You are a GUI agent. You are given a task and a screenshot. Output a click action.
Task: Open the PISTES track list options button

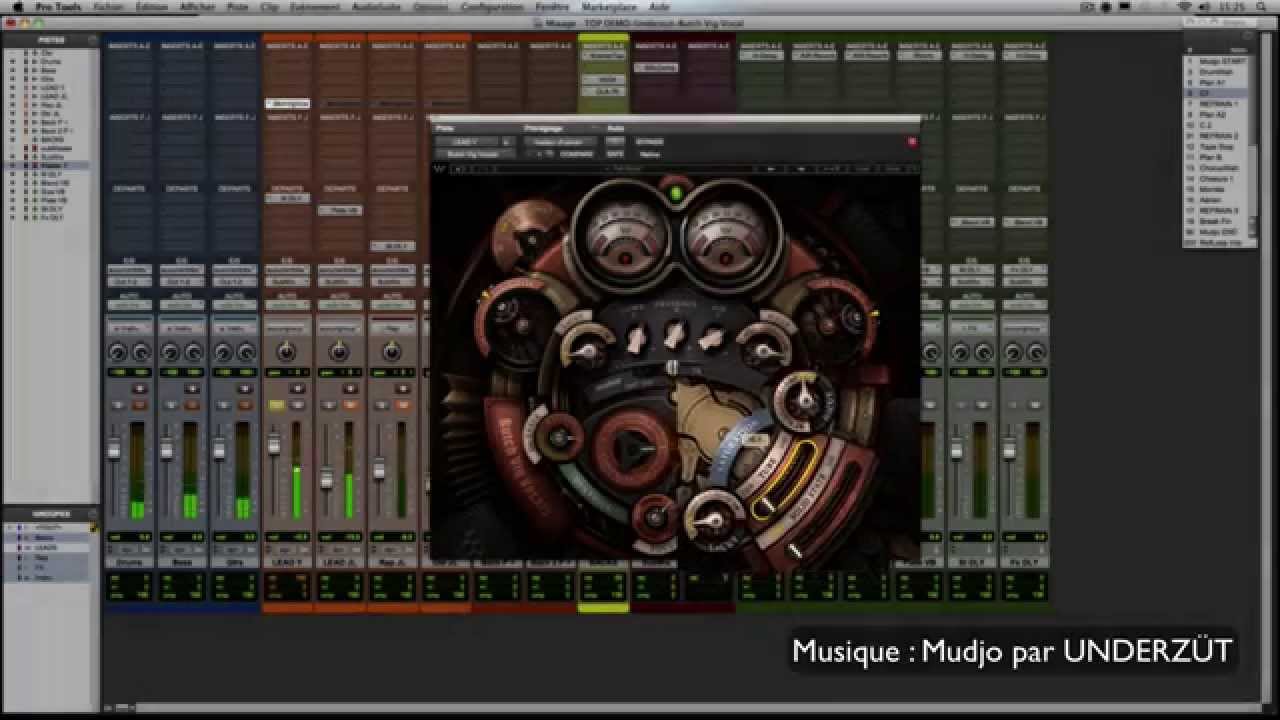pos(93,40)
